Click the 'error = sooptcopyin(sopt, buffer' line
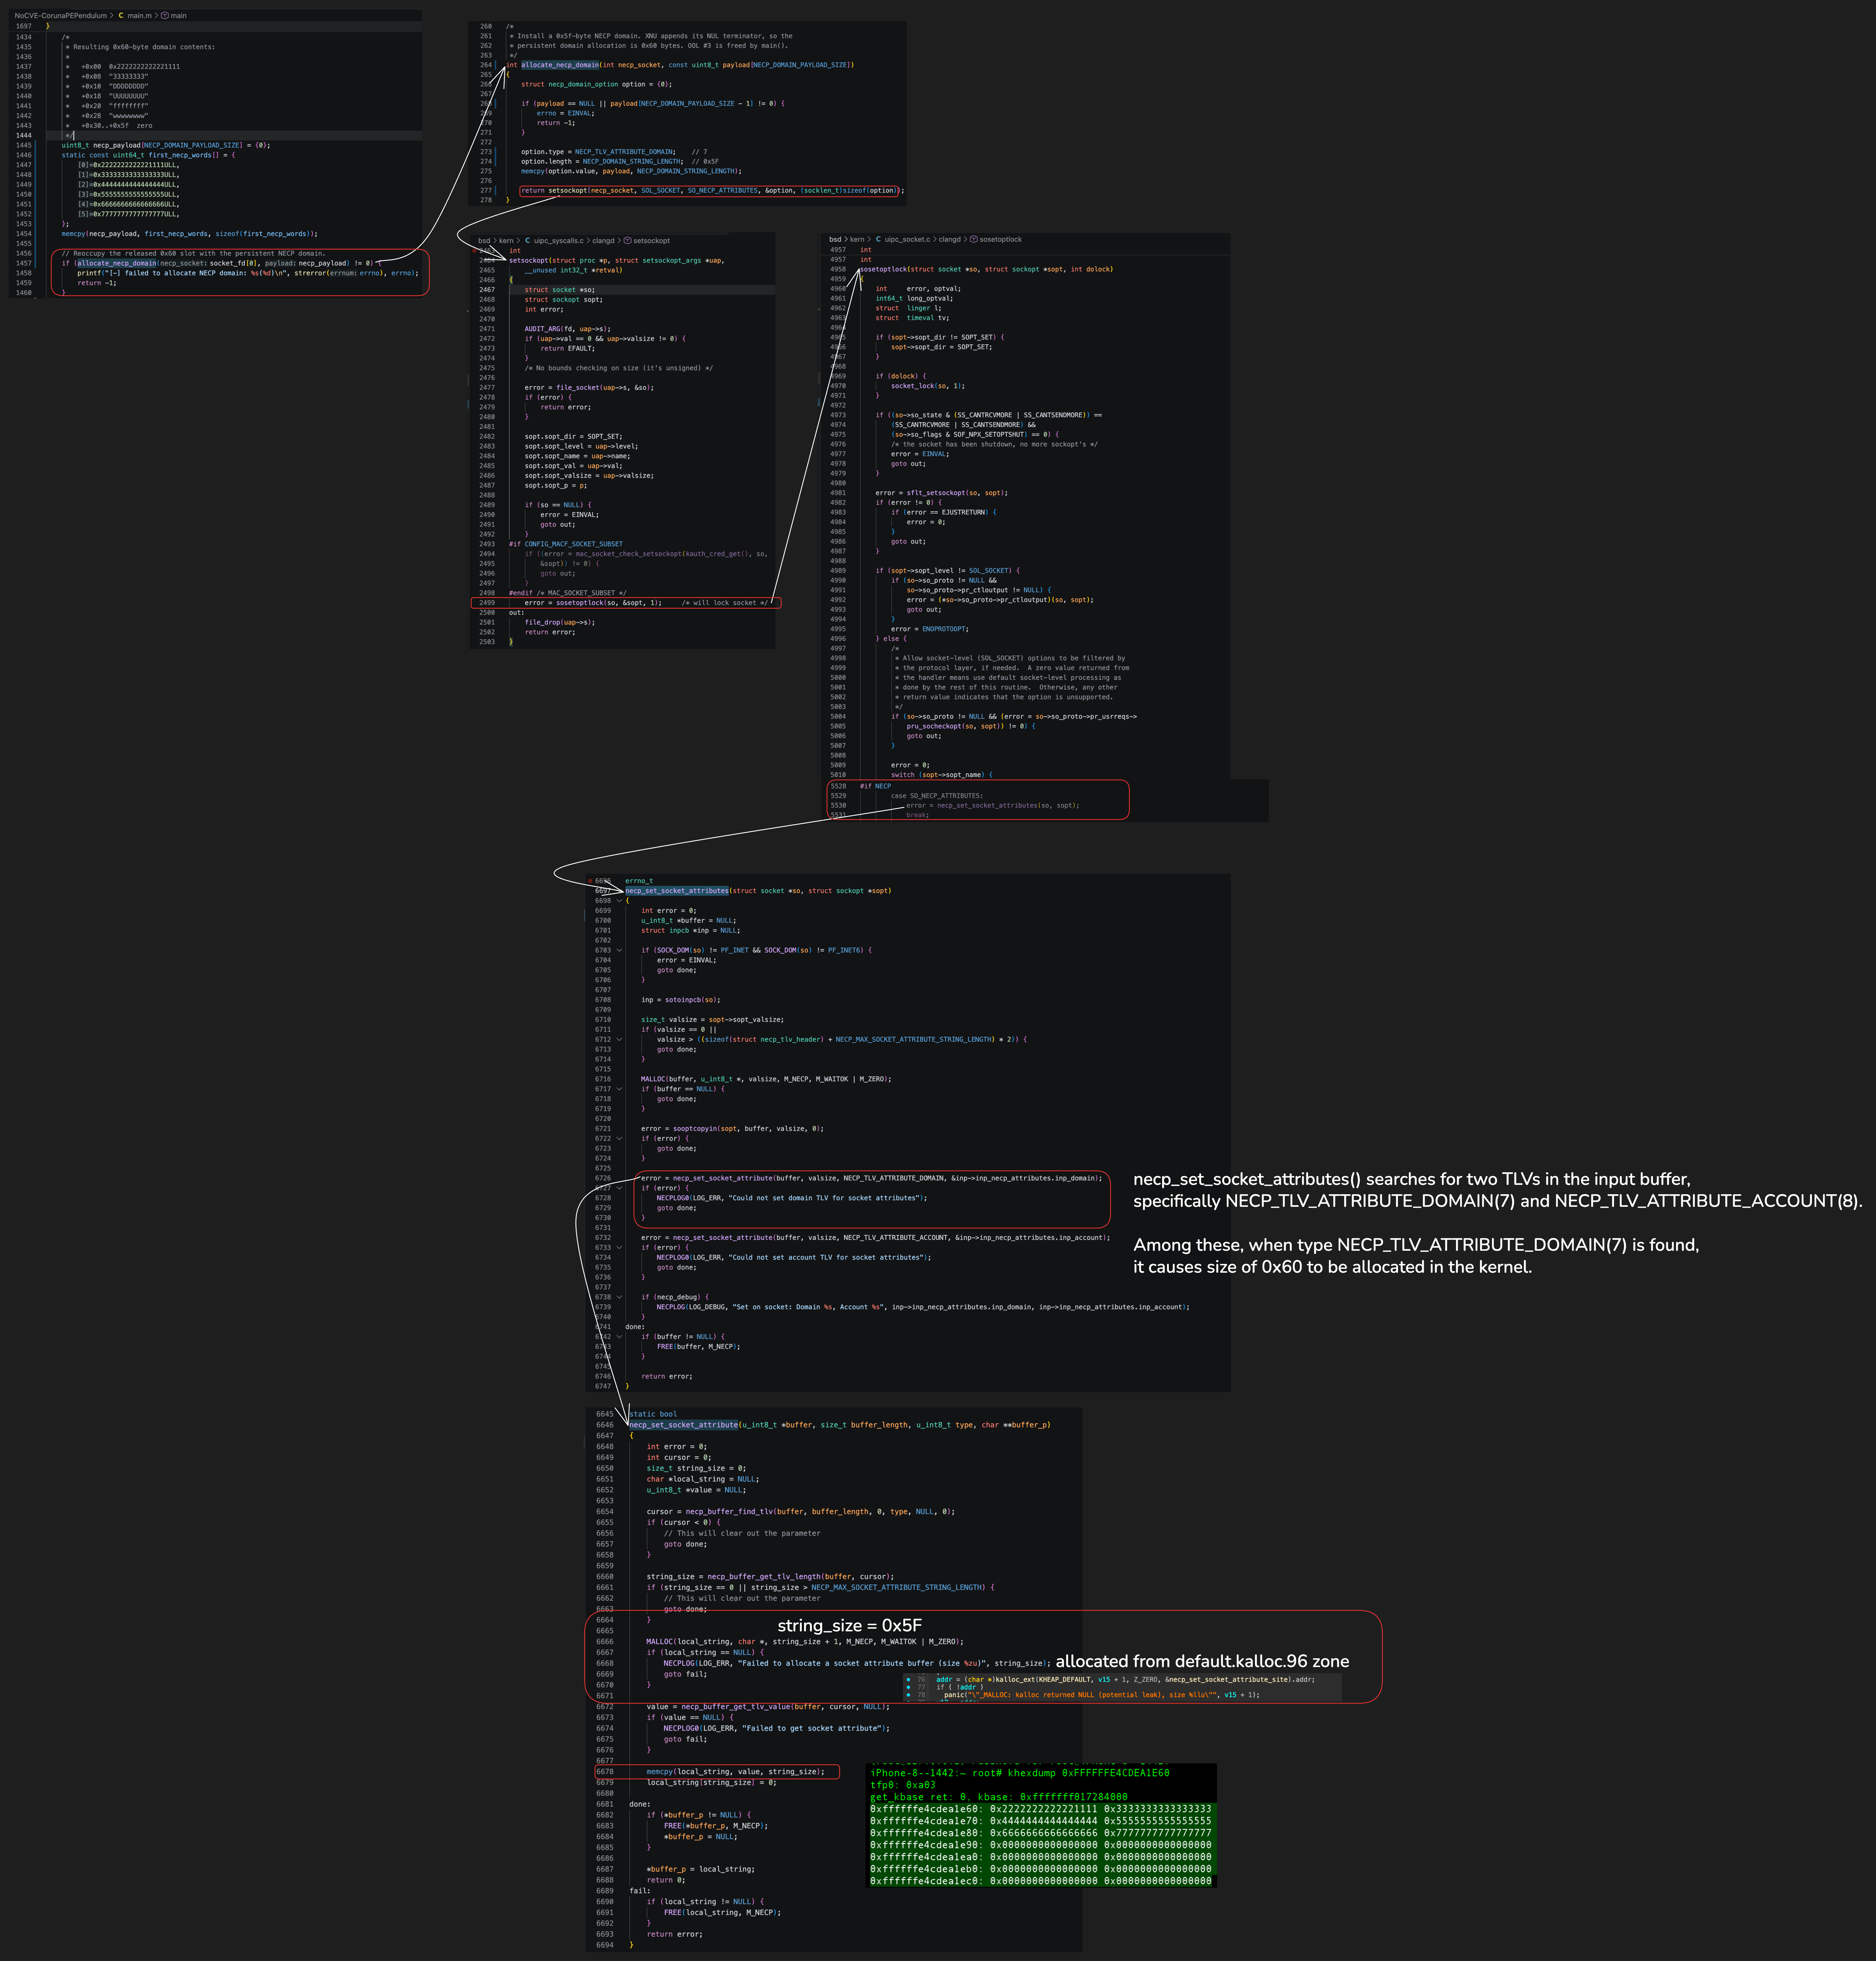 (733, 1129)
